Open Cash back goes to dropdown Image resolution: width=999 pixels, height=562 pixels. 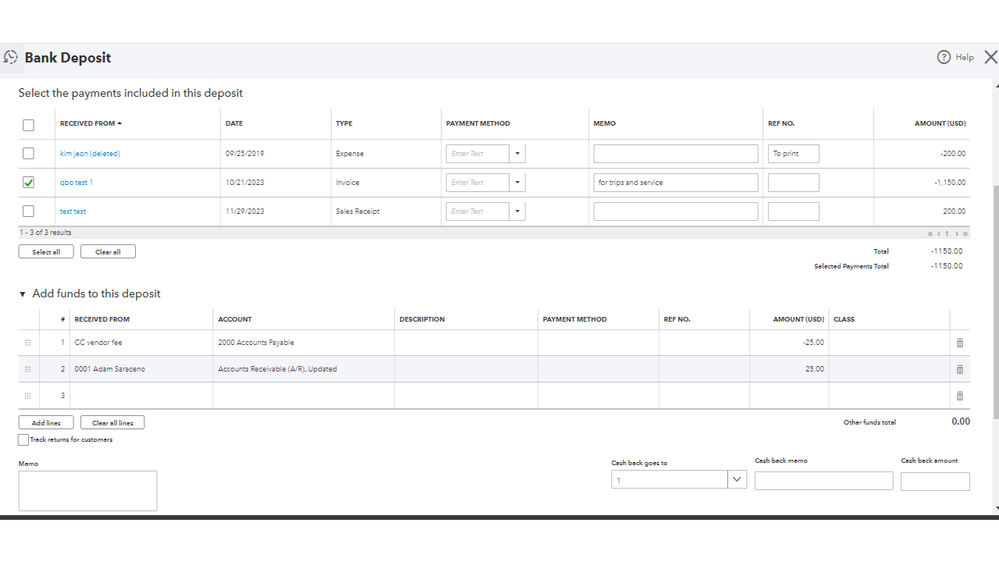[737, 480]
